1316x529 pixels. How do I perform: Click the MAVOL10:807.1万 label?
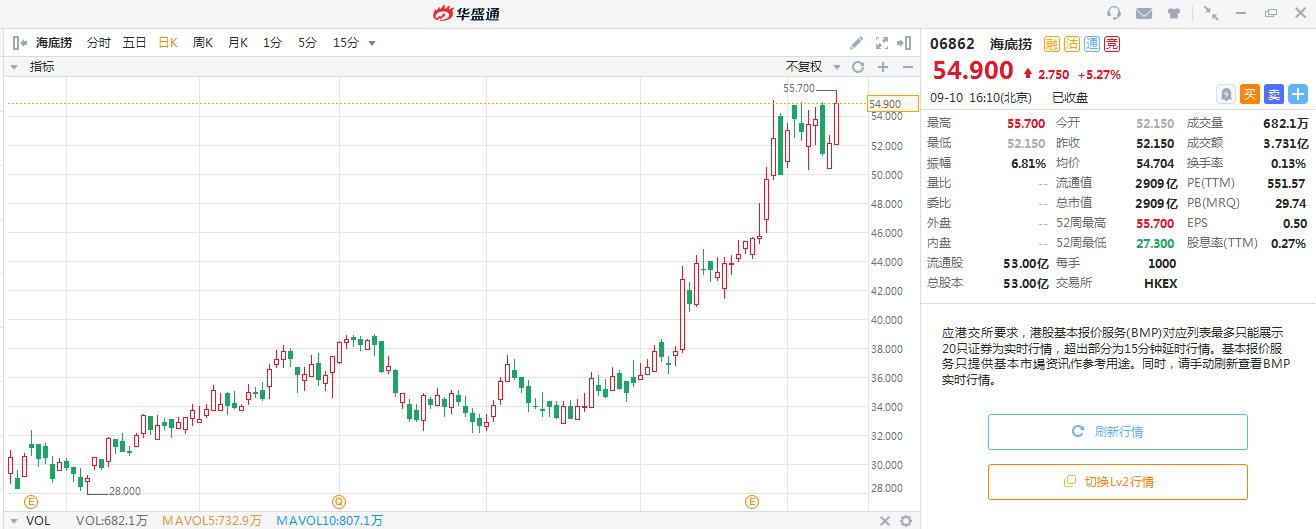(x=329, y=521)
